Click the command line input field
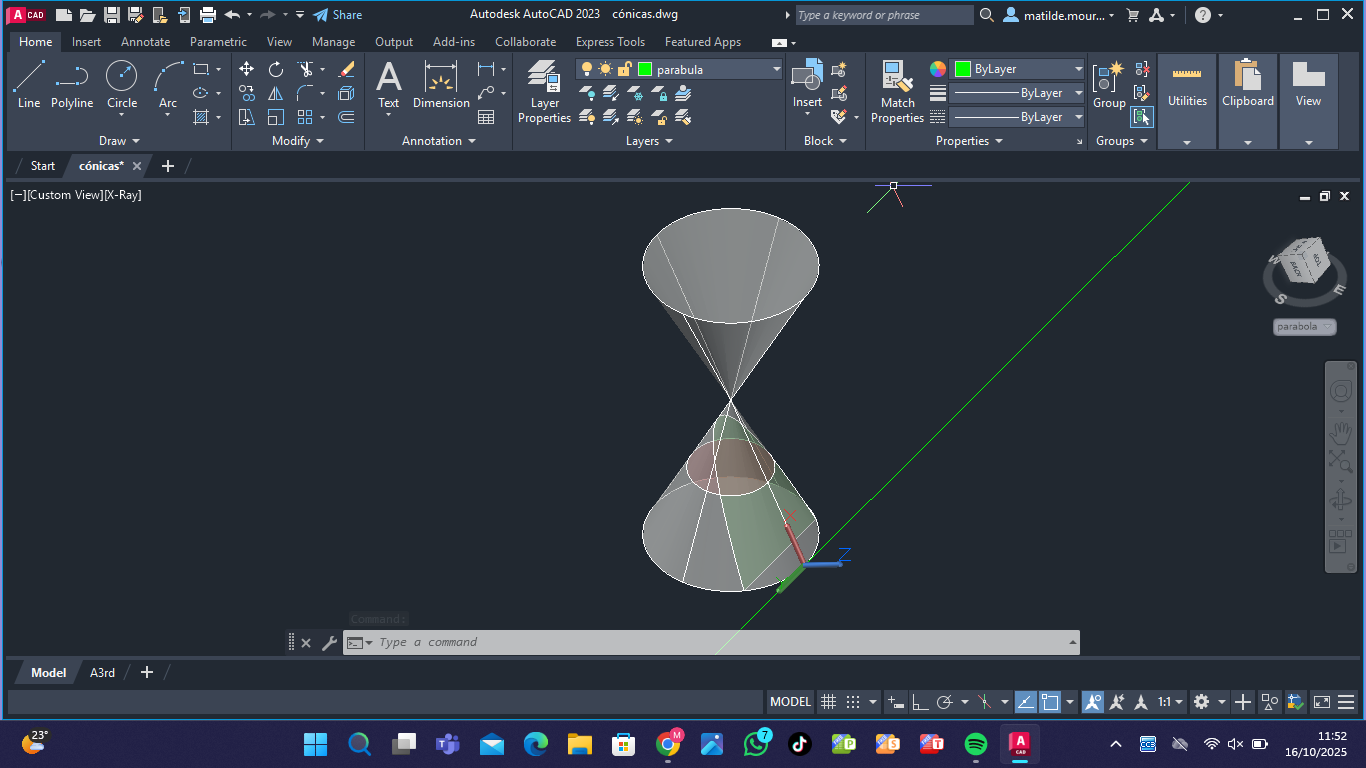The image size is (1366, 768). coord(720,642)
